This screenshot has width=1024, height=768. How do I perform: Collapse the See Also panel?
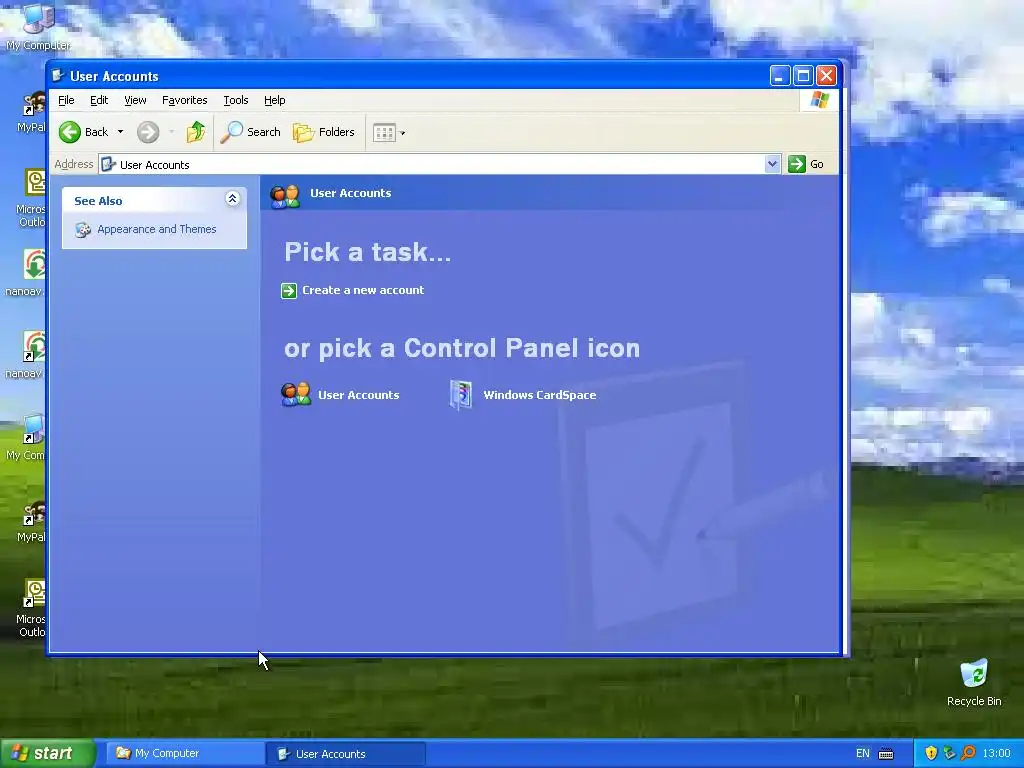(232, 199)
